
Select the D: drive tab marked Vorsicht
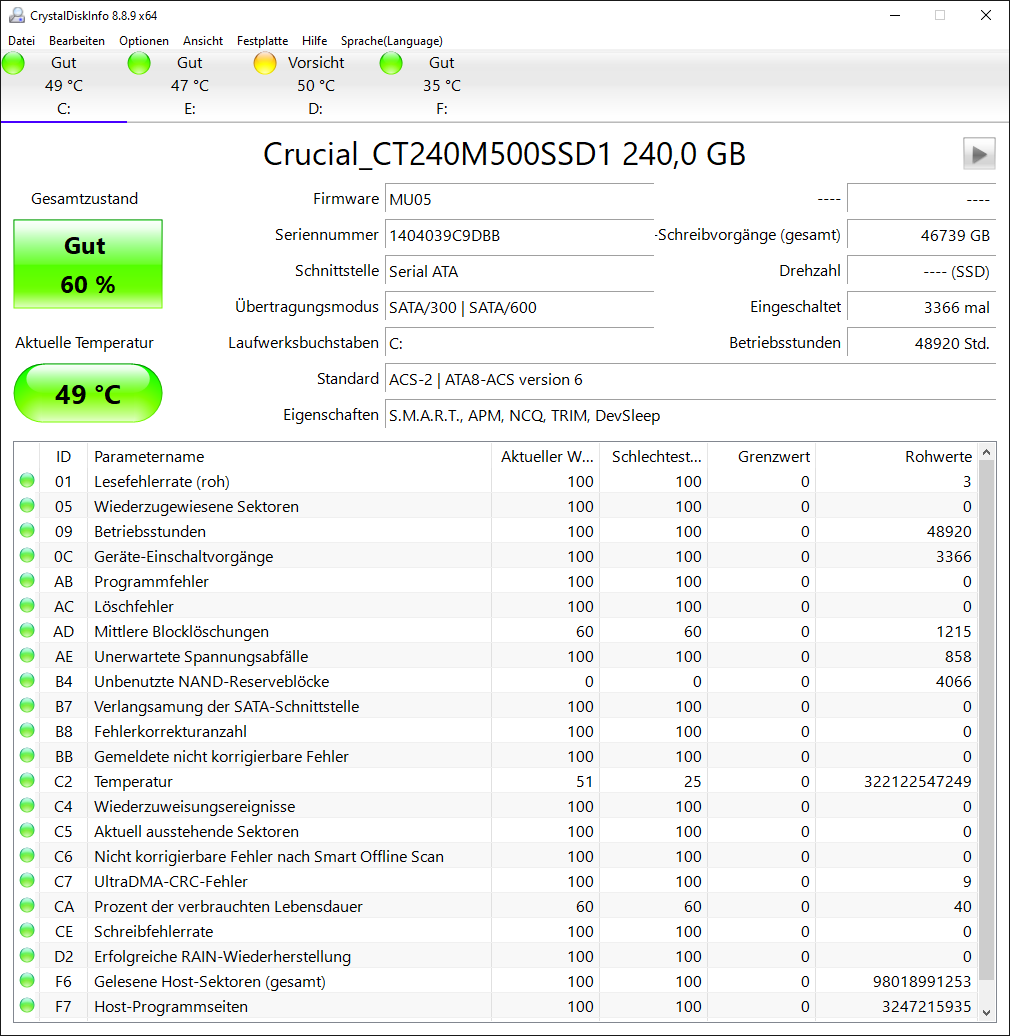click(316, 86)
